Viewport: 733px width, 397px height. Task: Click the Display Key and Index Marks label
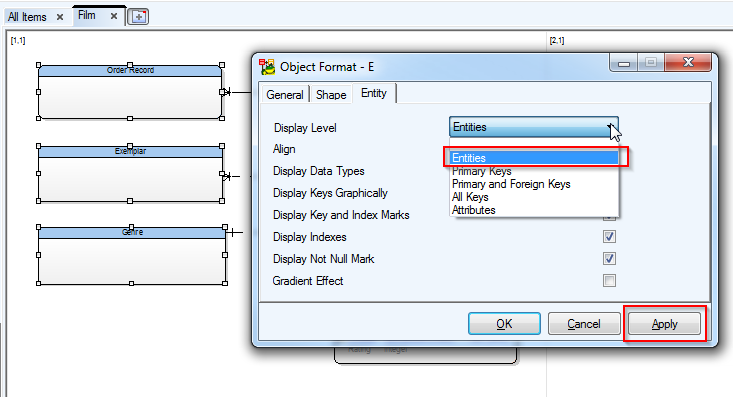(x=341, y=215)
